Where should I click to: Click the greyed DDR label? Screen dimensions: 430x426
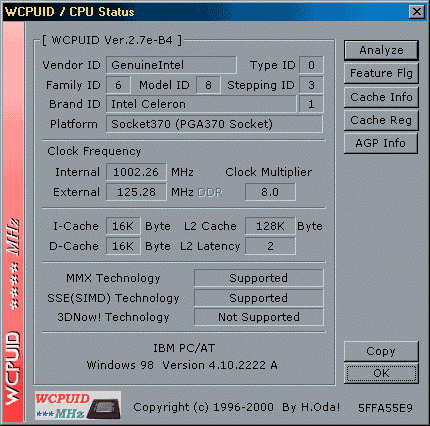tap(210, 192)
